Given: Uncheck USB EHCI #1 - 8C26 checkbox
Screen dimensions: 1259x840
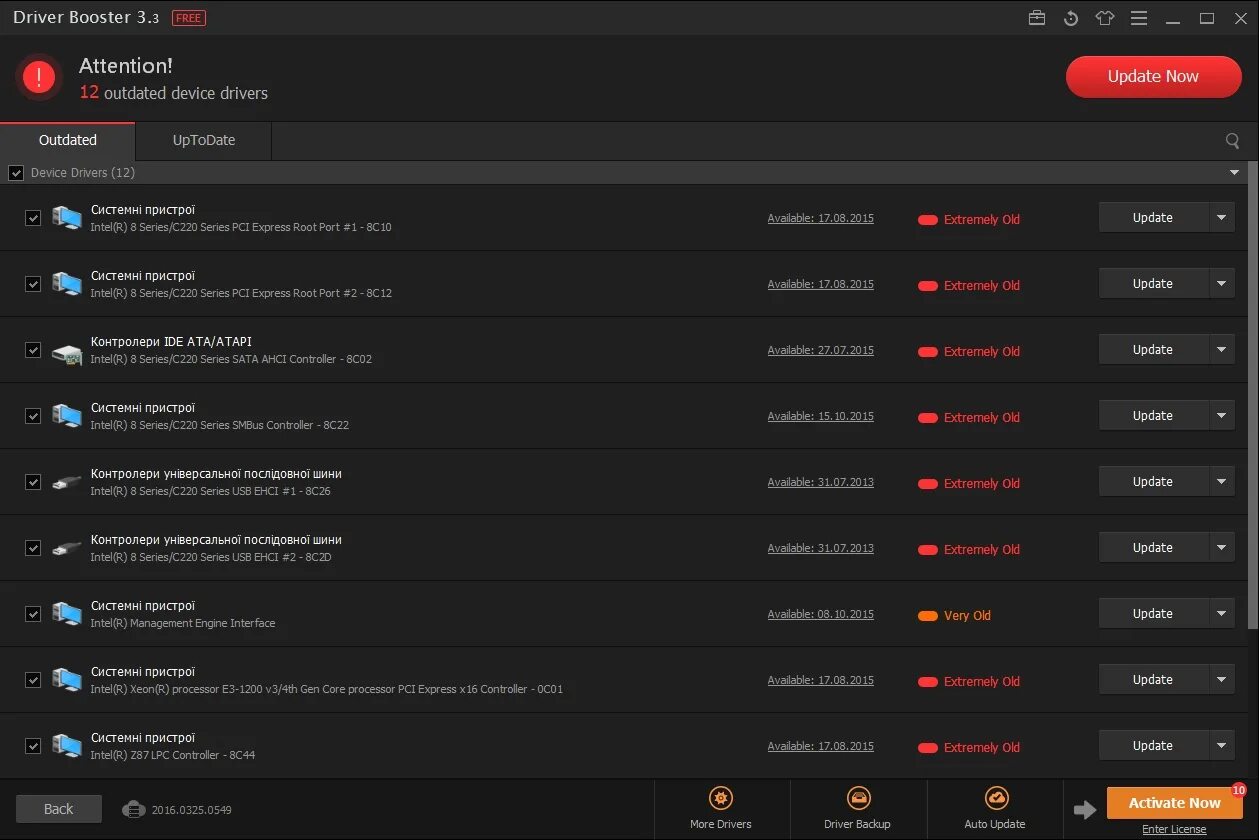Looking at the screenshot, I should tap(33, 482).
